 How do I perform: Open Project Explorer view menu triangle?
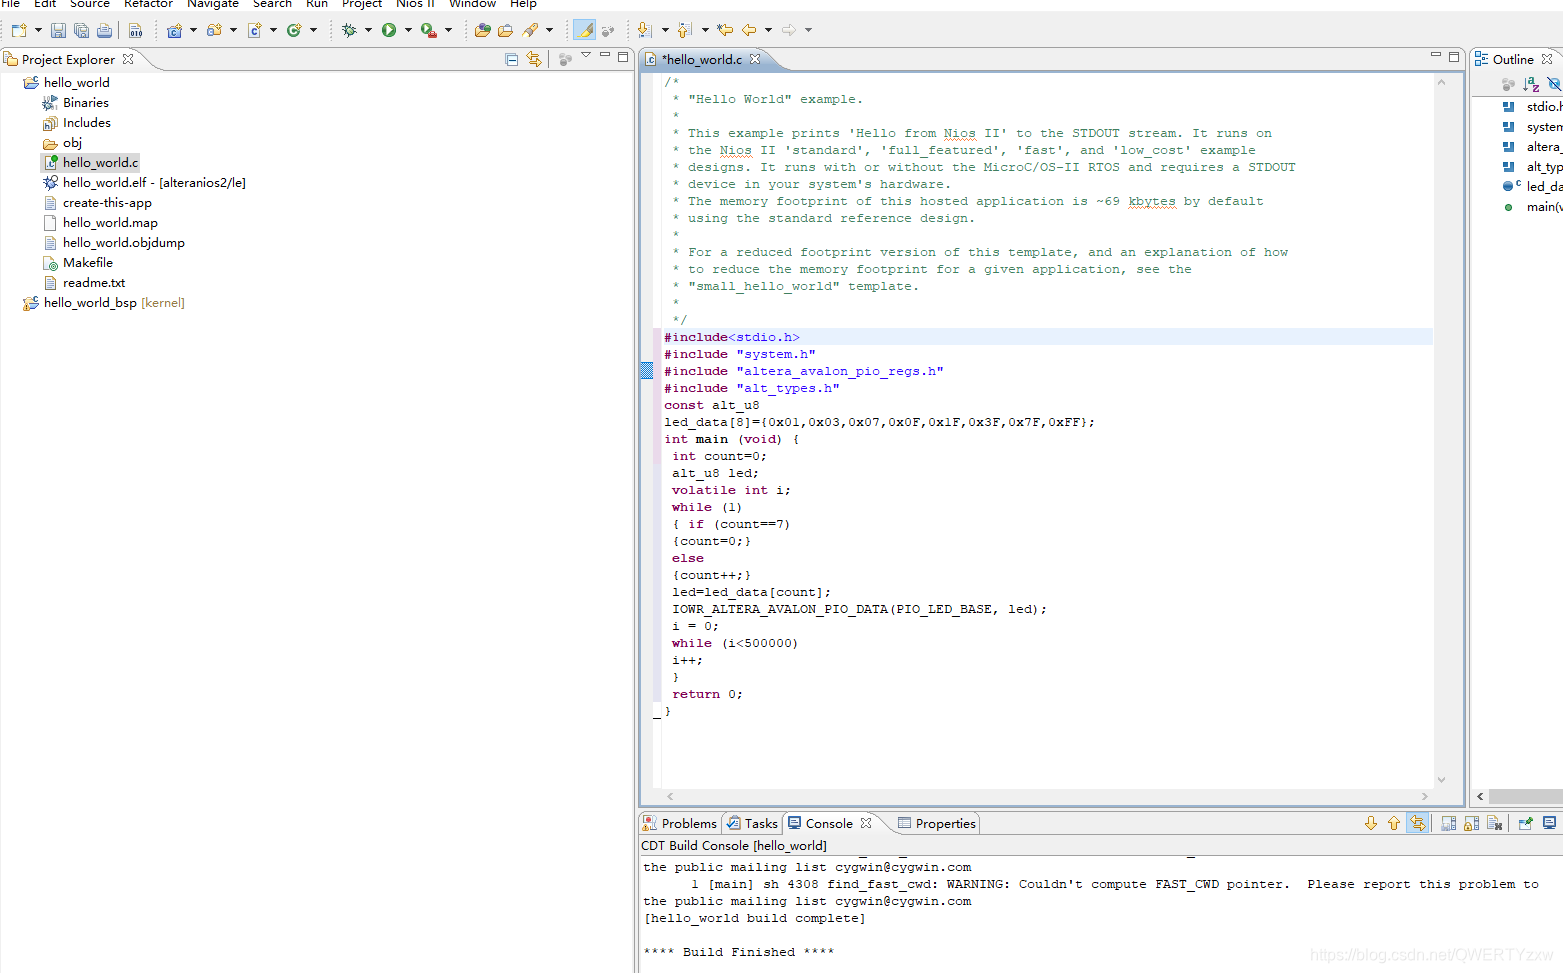[x=586, y=56]
